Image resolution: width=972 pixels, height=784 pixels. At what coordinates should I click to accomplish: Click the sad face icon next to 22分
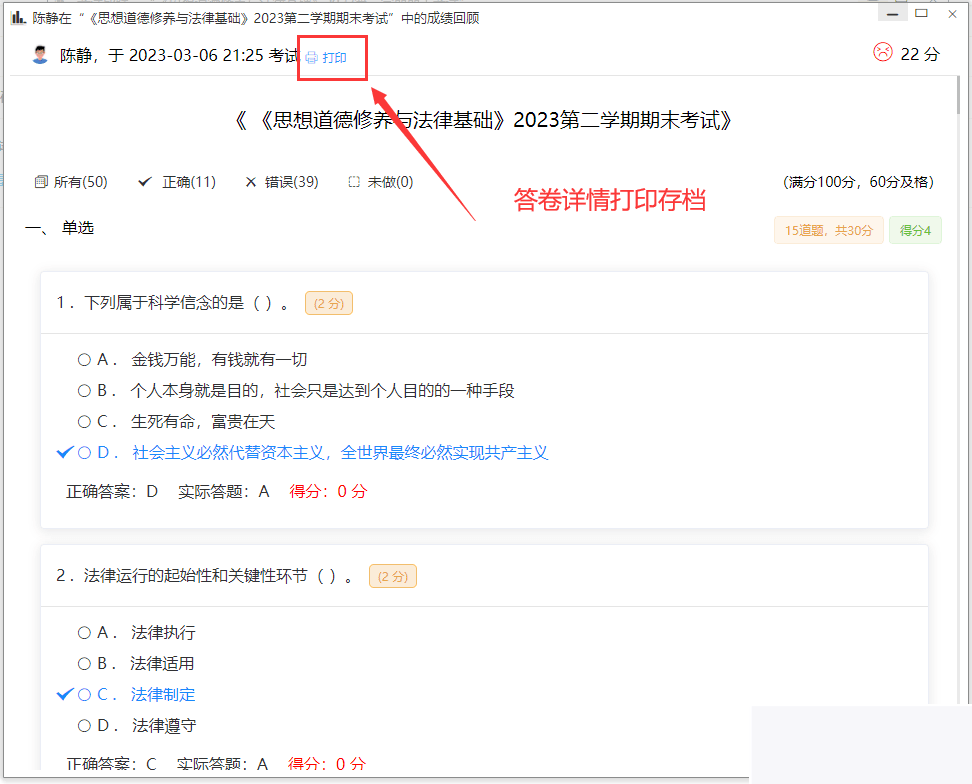pyautogui.click(x=882, y=54)
